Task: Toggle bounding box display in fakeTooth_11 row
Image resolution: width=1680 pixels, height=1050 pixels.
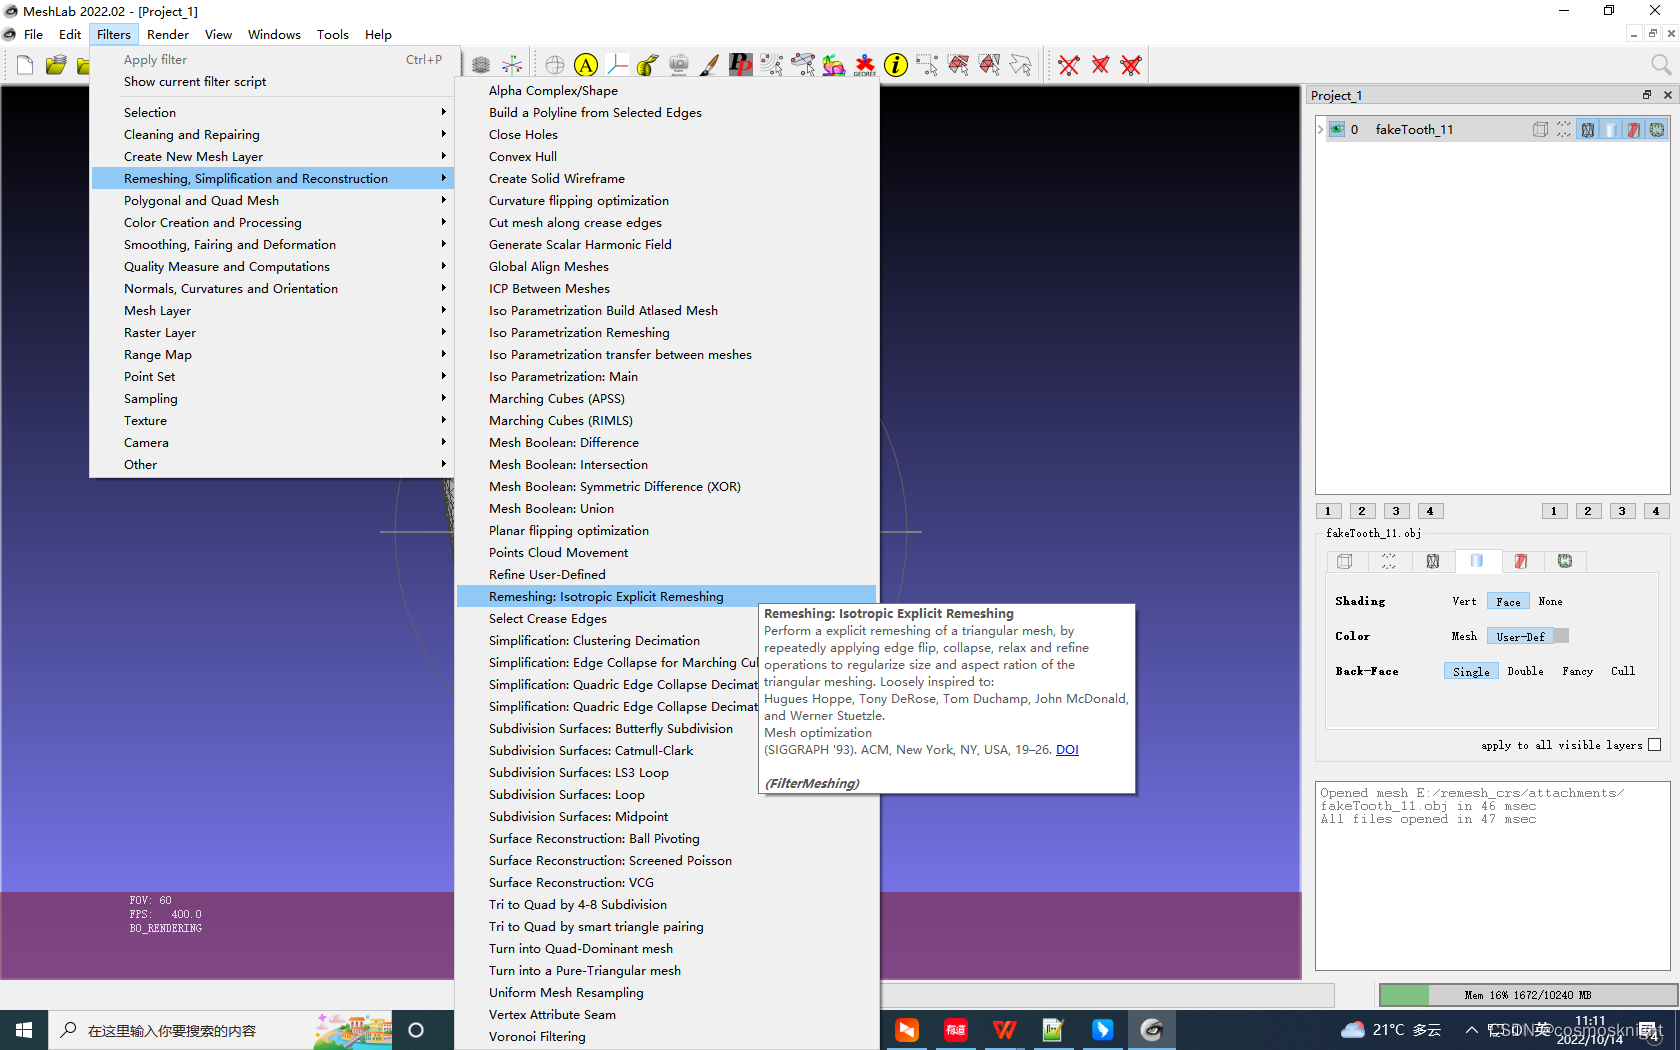Action: point(1540,129)
